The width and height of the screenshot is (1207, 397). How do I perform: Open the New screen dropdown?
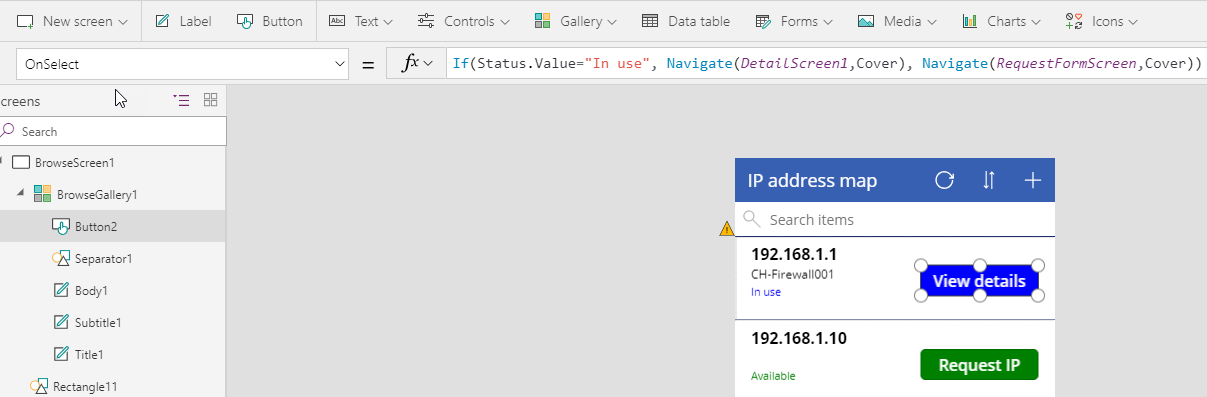(x=73, y=21)
